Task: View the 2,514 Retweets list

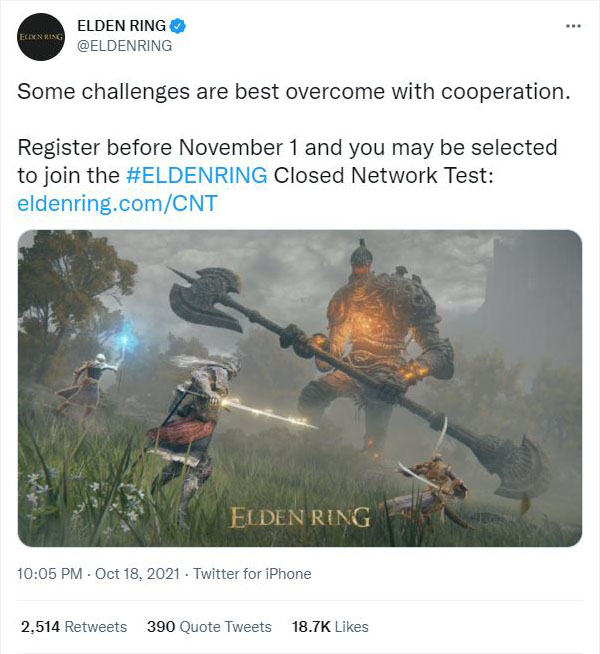Action: tap(74, 627)
